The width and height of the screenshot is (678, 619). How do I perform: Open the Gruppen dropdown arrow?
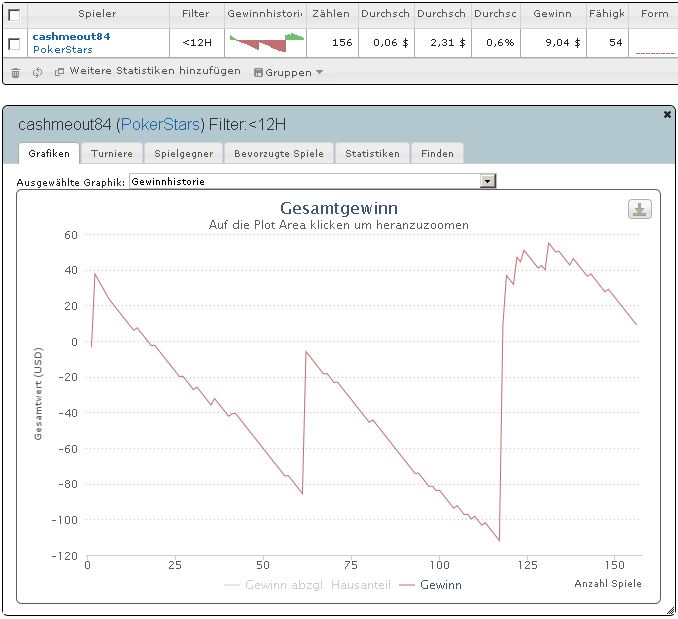pyautogui.click(x=320, y=72)
